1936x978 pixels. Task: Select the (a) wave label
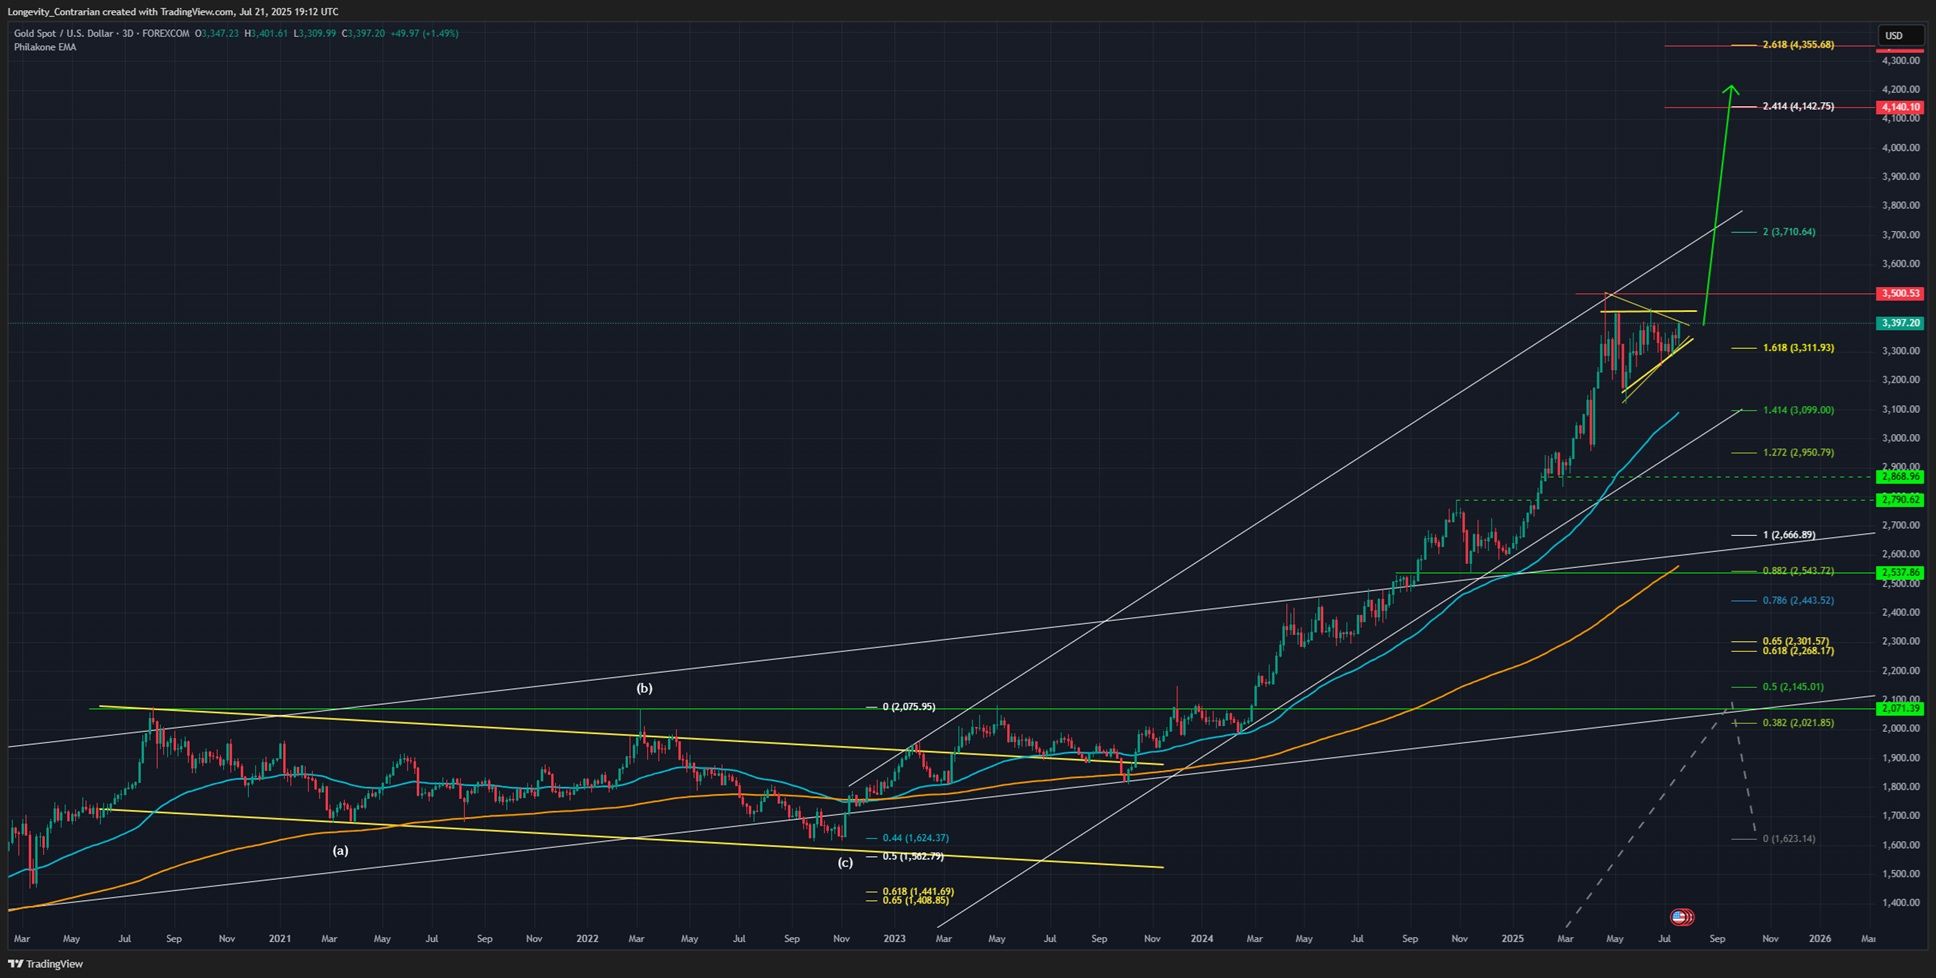(x=340, y=851)
